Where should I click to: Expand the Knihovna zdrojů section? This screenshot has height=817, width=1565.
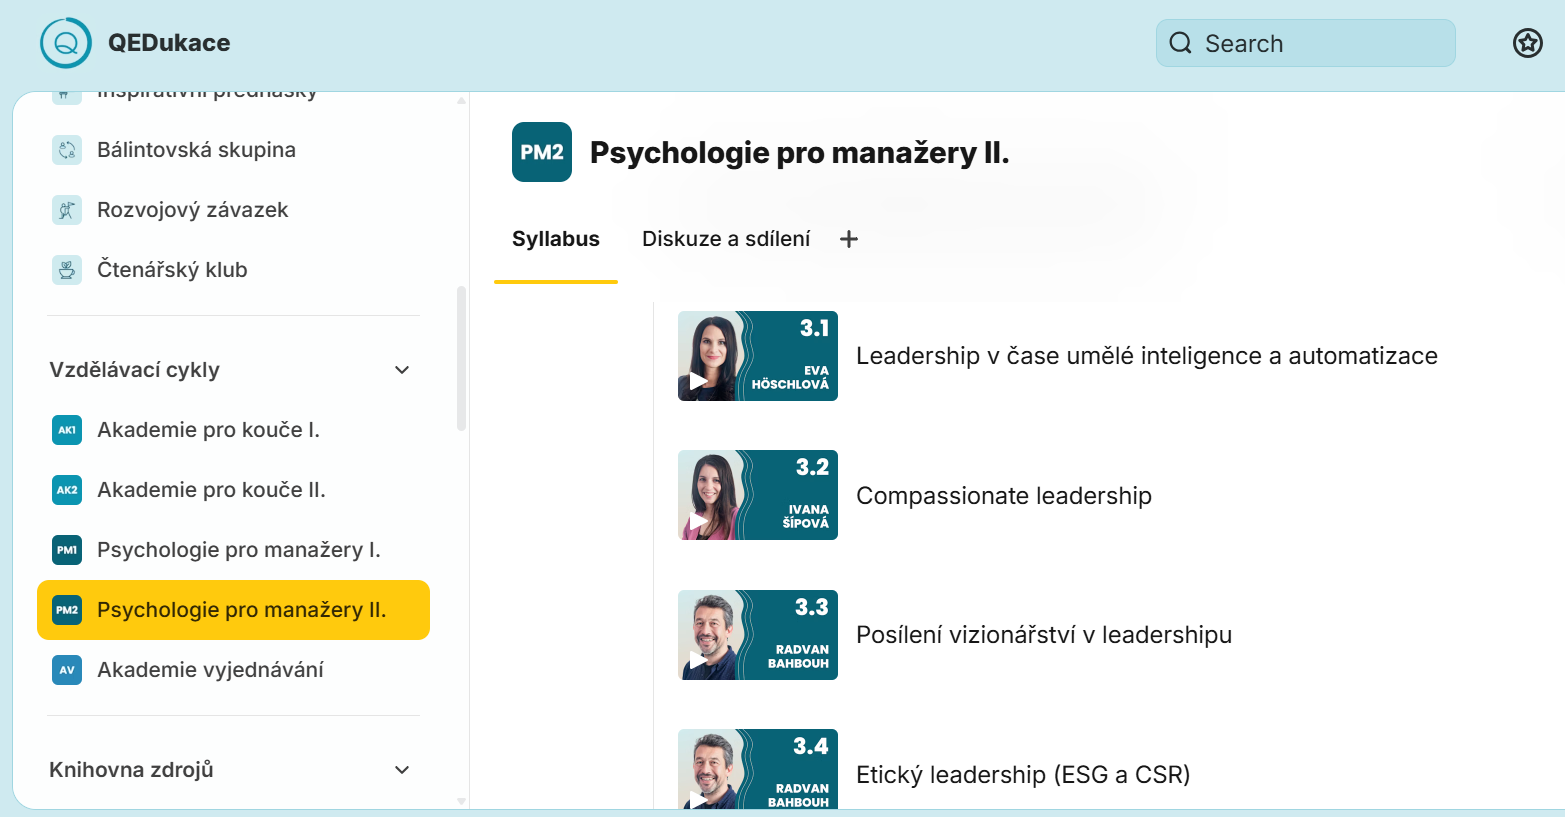pos(401,769)
